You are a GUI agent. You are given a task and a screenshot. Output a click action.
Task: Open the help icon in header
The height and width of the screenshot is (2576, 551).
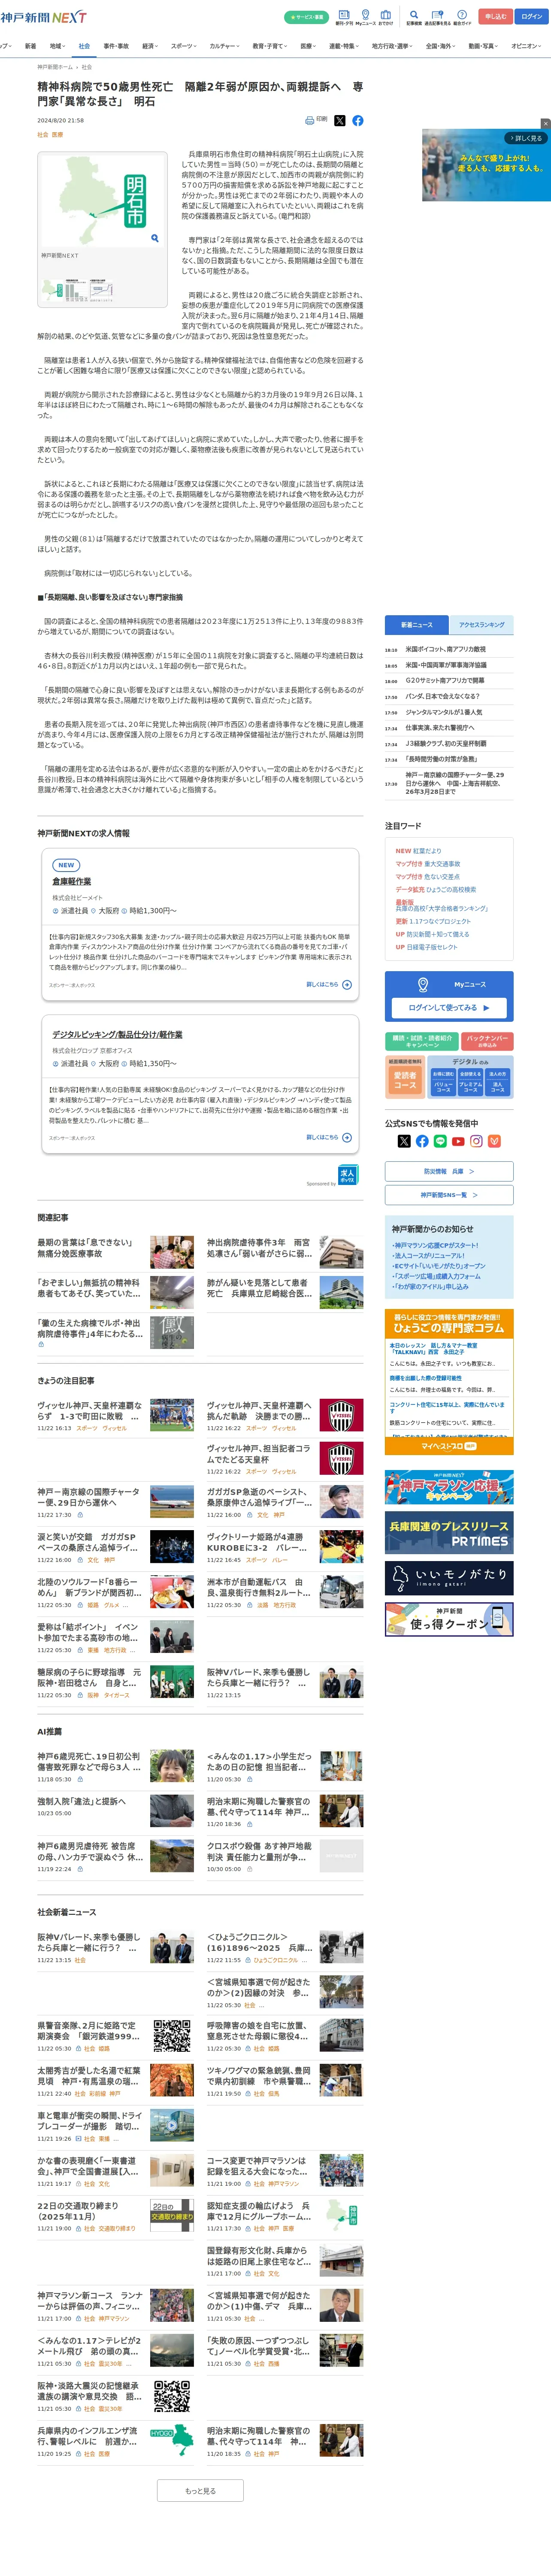pos(462,17)
